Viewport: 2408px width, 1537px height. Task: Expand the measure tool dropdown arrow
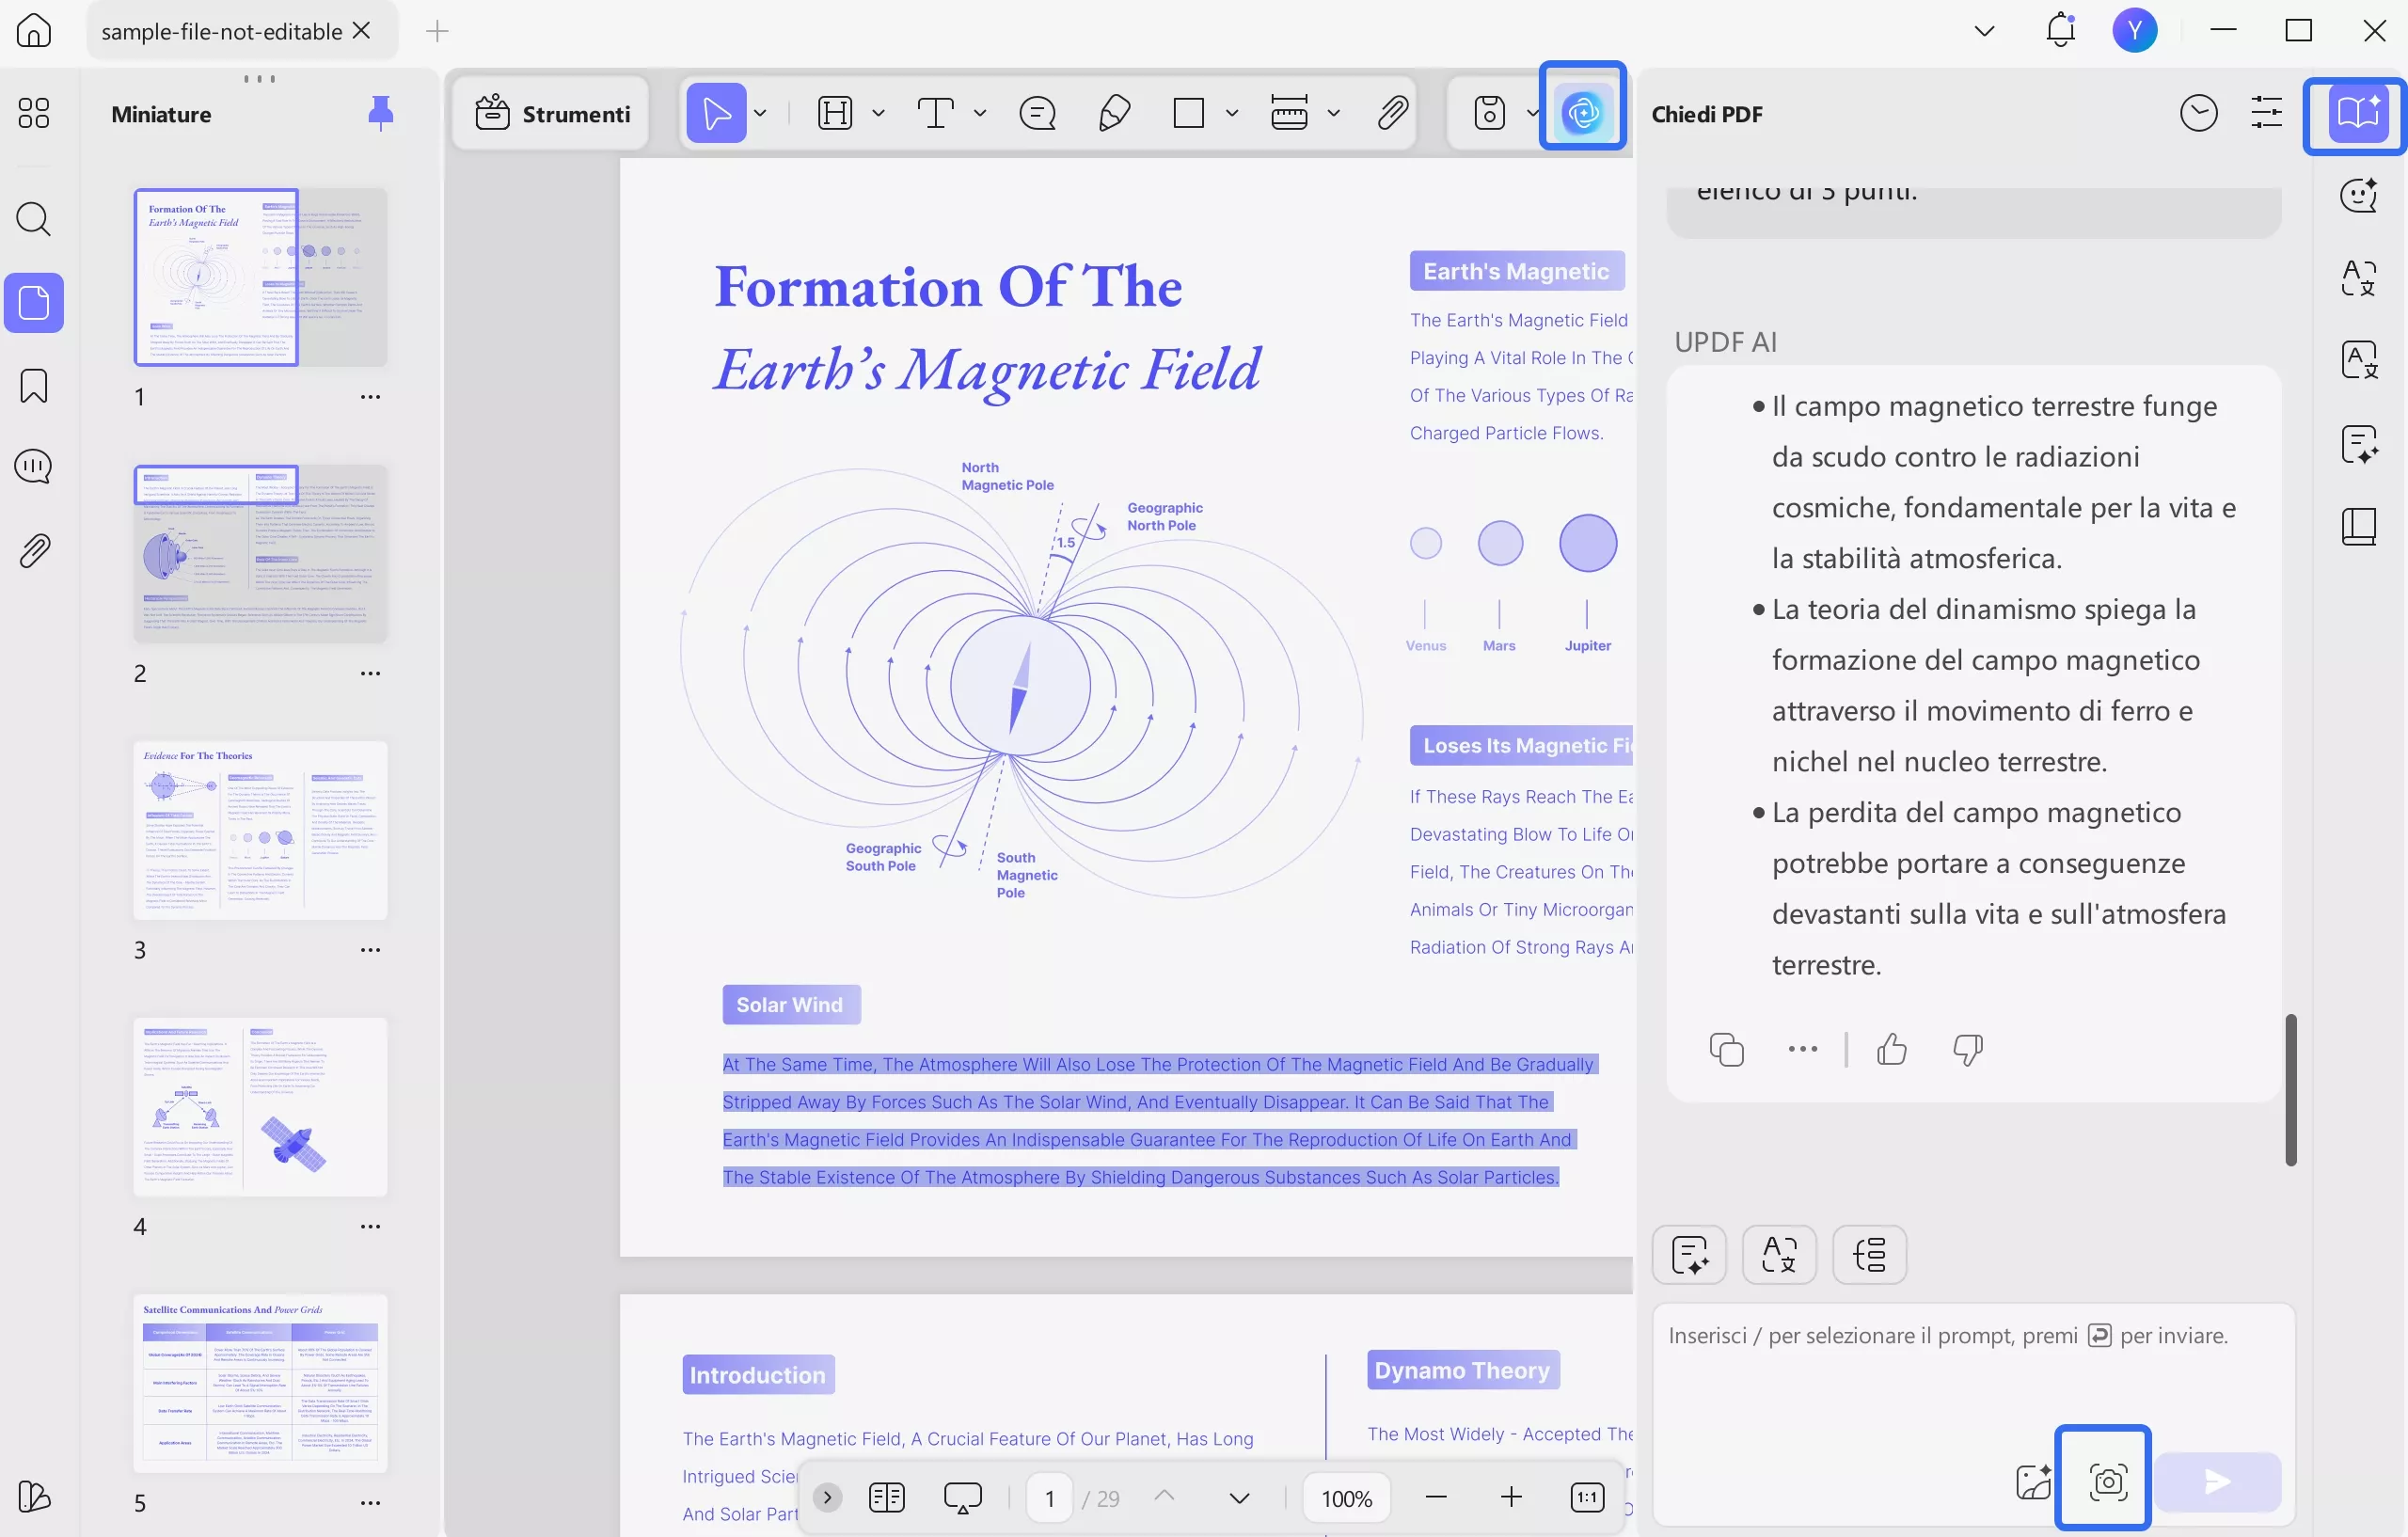(1333, 113)
